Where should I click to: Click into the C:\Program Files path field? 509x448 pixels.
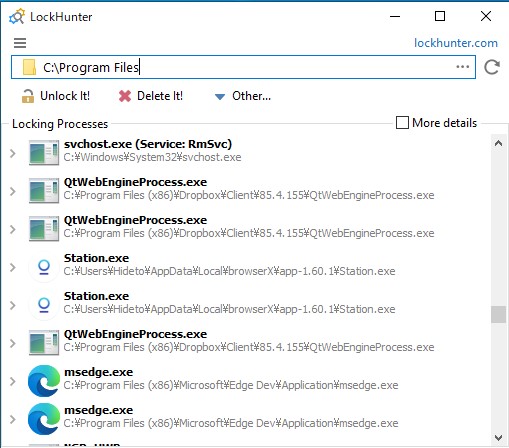243,67
